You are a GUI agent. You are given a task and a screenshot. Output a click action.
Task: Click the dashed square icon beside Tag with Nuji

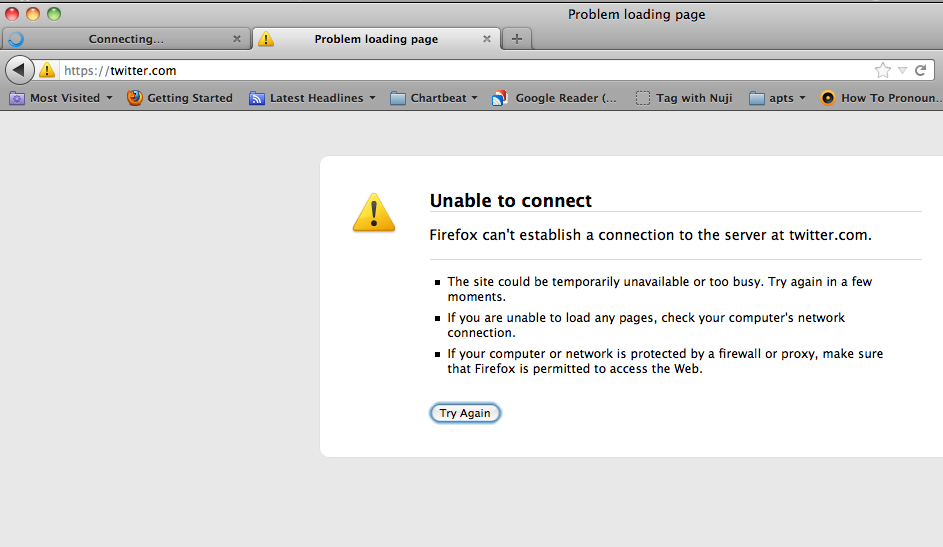643,98
